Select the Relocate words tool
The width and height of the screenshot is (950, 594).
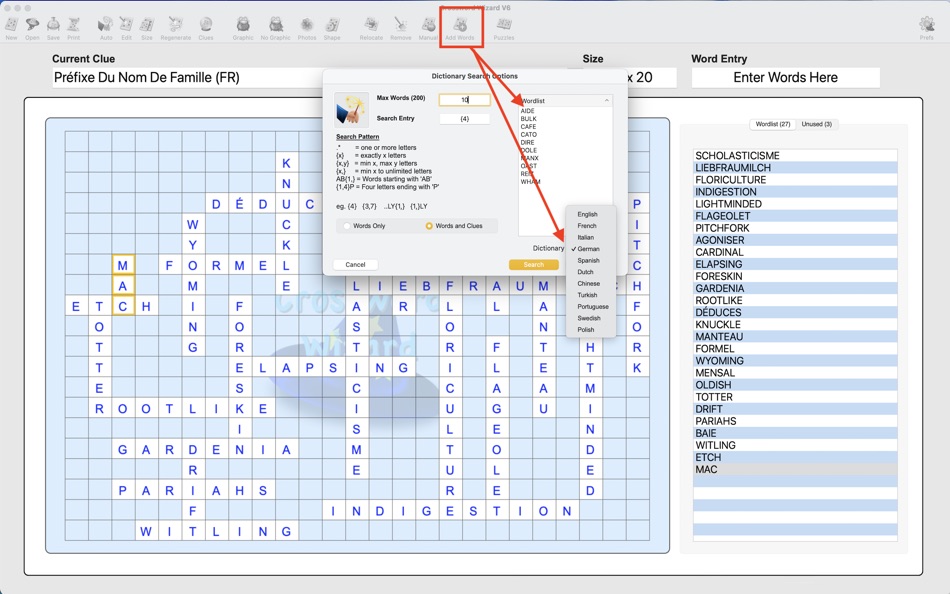[372, 25]
